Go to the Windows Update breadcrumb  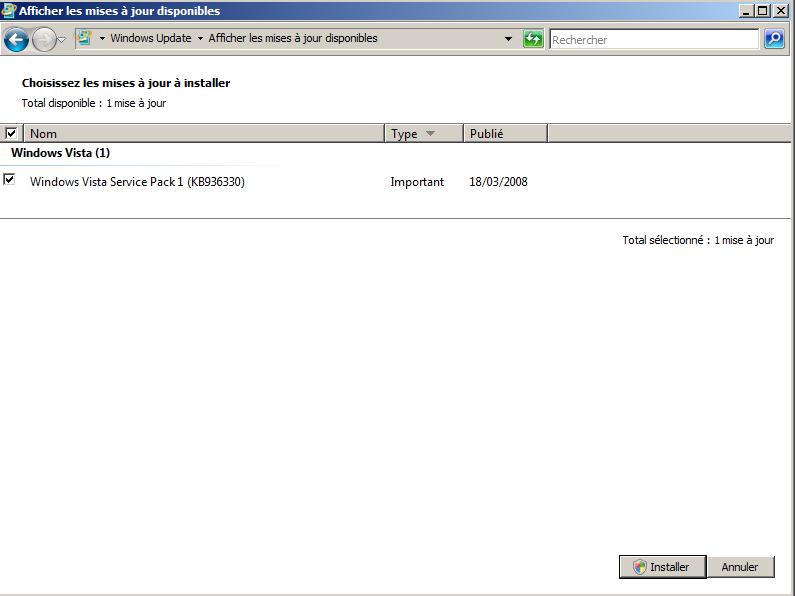click(x=151, y=39)
